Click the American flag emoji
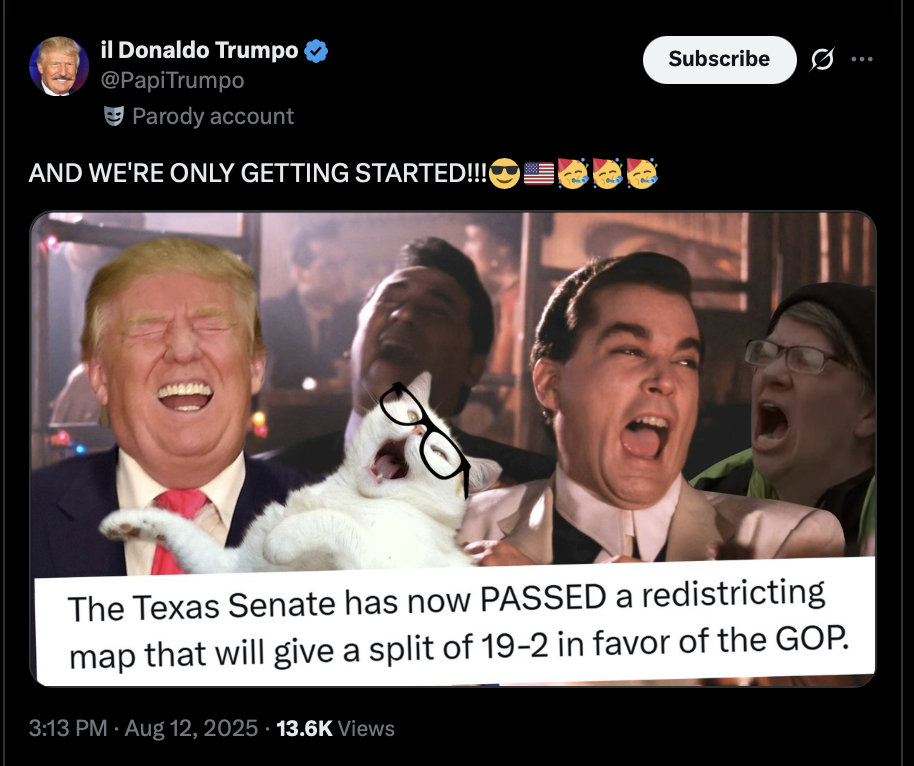This screenshot has width=914, height=766. pos(539,173)
